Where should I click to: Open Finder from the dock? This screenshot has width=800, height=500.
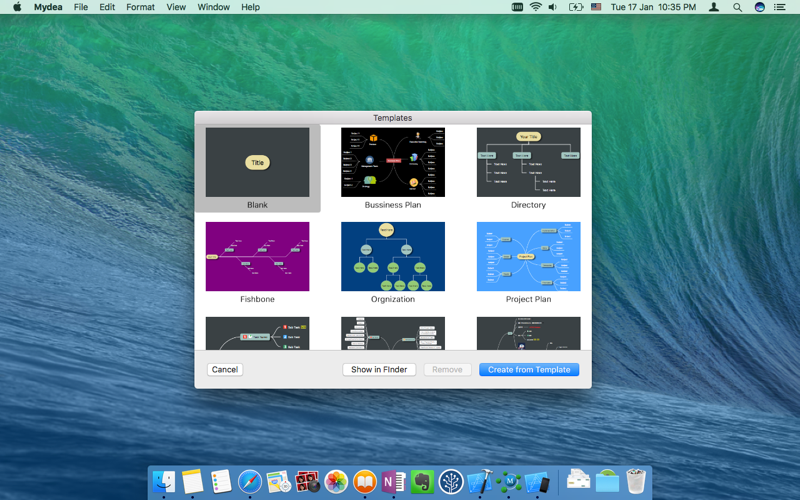[163, 482]
